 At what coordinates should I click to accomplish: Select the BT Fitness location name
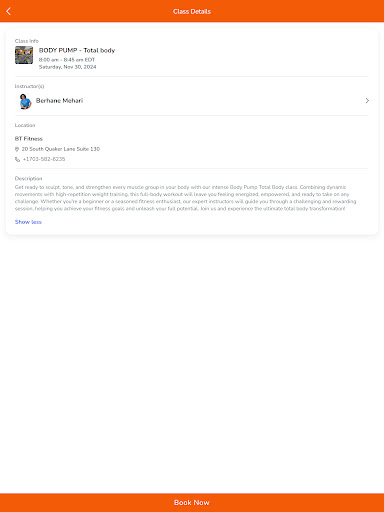point(29,139)
